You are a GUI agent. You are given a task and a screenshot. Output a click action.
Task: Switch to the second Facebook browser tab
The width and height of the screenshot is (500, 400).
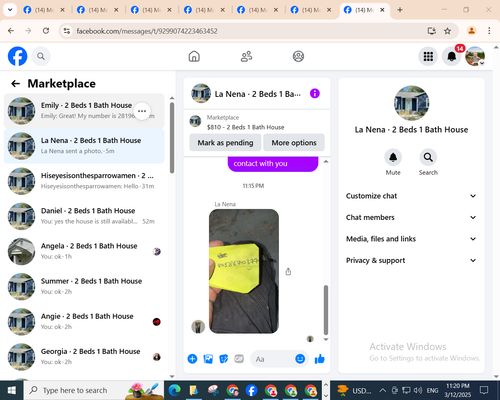coord(97,10)
